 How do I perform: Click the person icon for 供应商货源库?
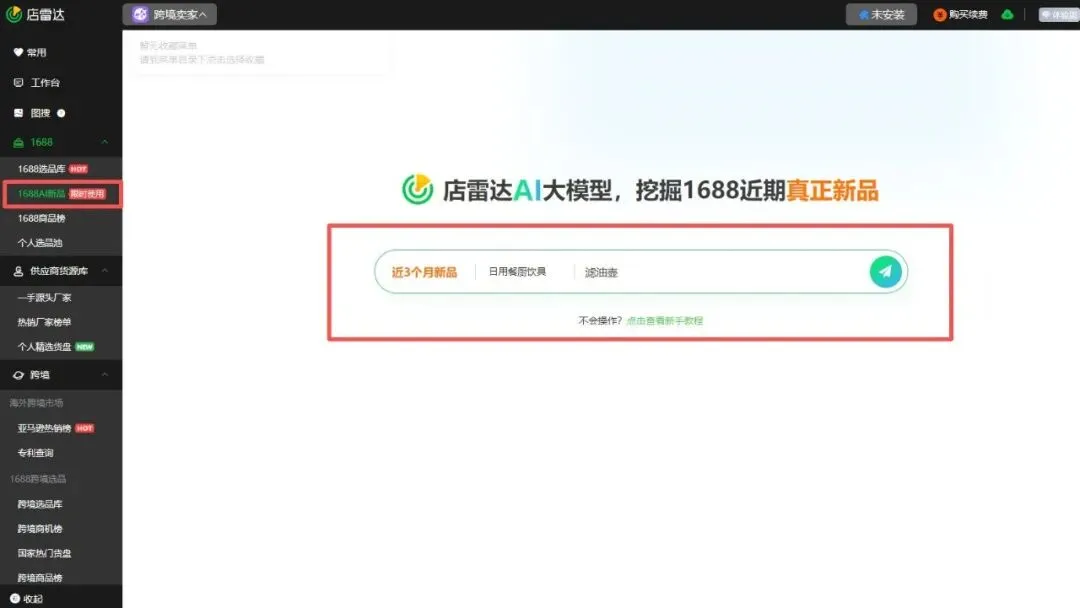(18, 271)
